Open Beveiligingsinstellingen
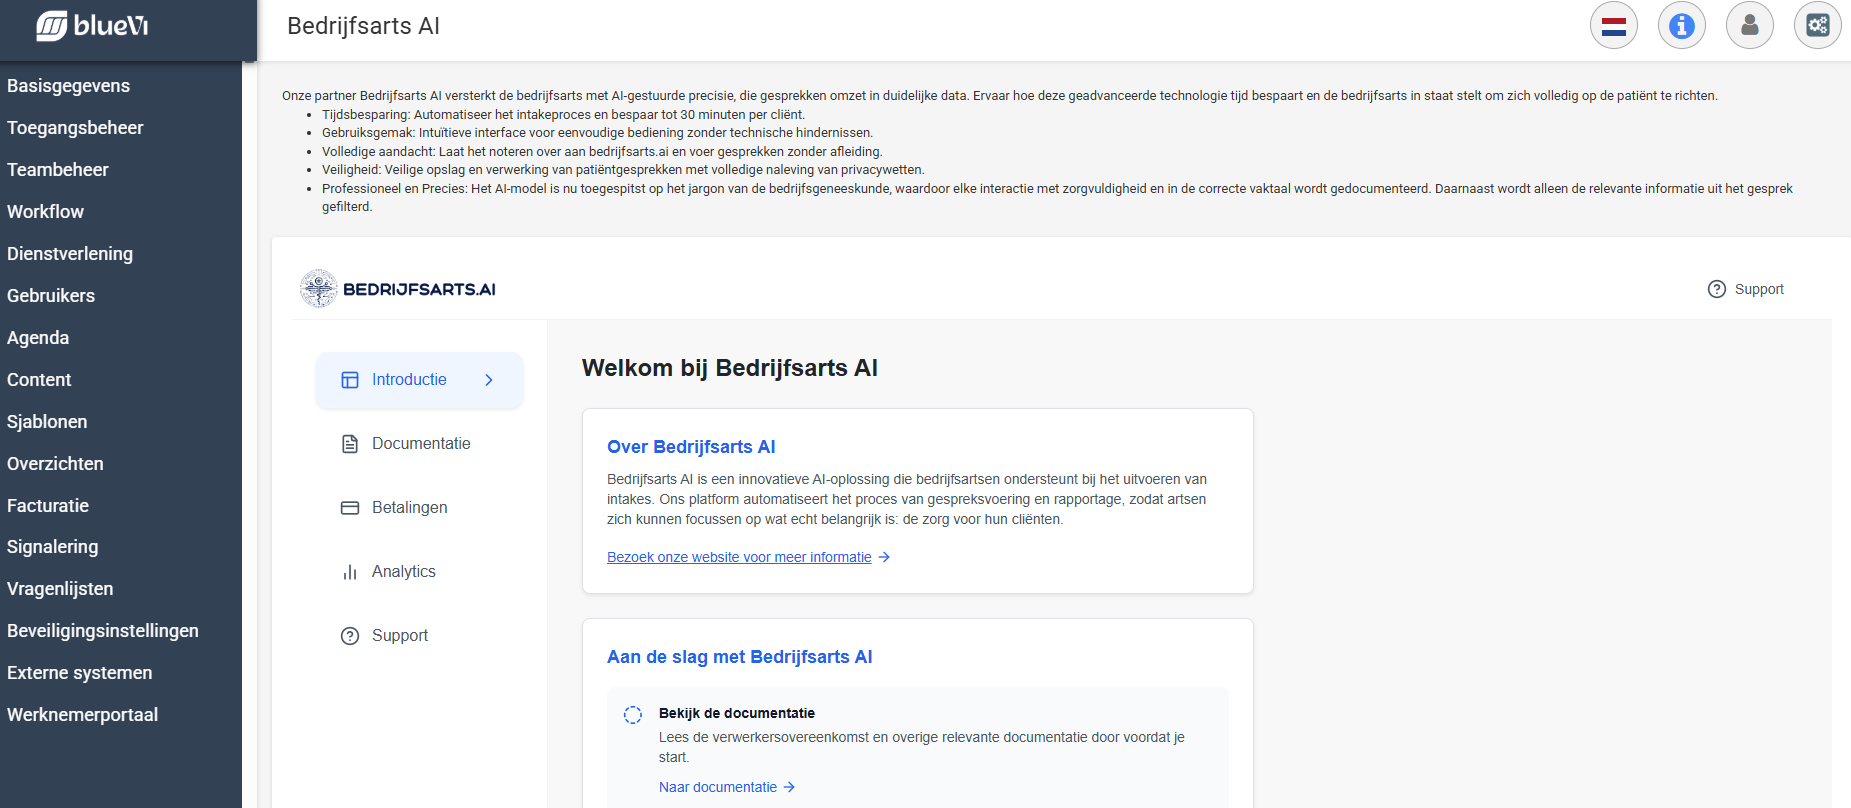Screen dimensions: 1851x808 tap(103, 631)
